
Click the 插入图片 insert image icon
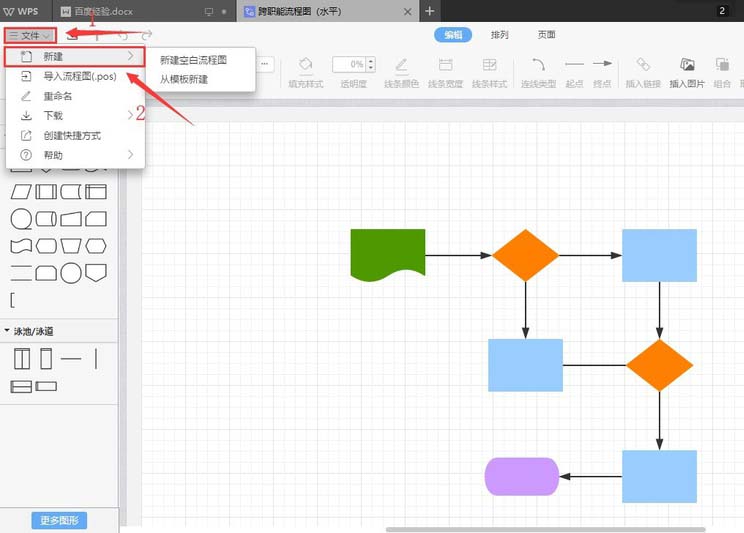(x=687, y=64)
